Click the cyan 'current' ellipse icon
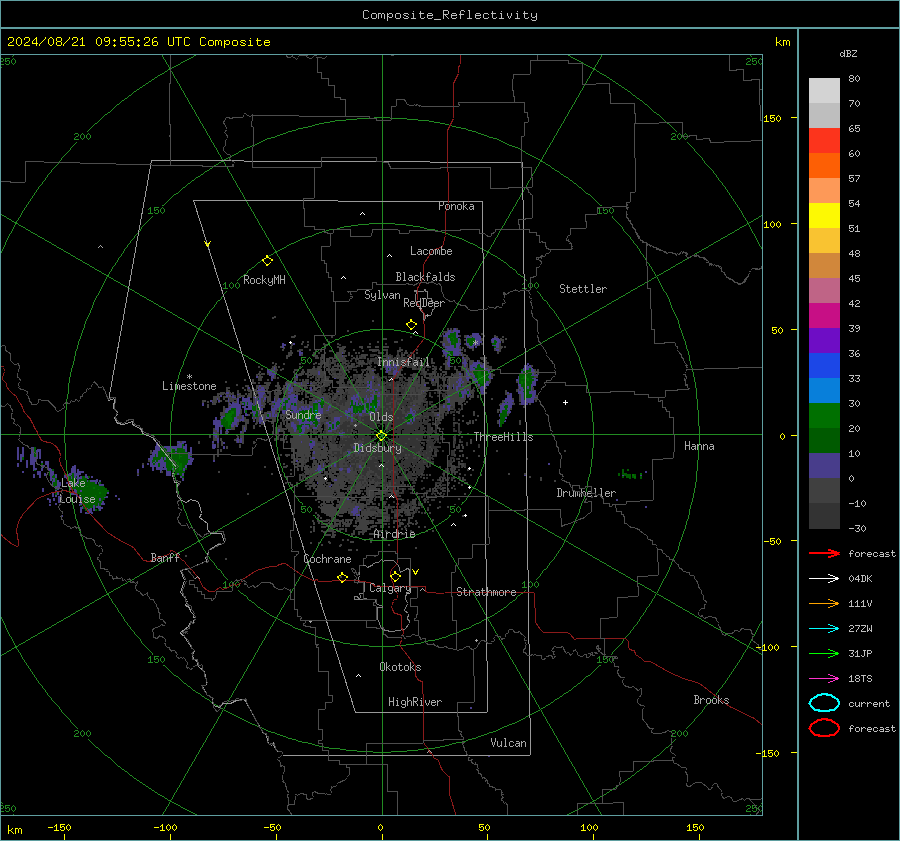 click(x=824, y=703)
